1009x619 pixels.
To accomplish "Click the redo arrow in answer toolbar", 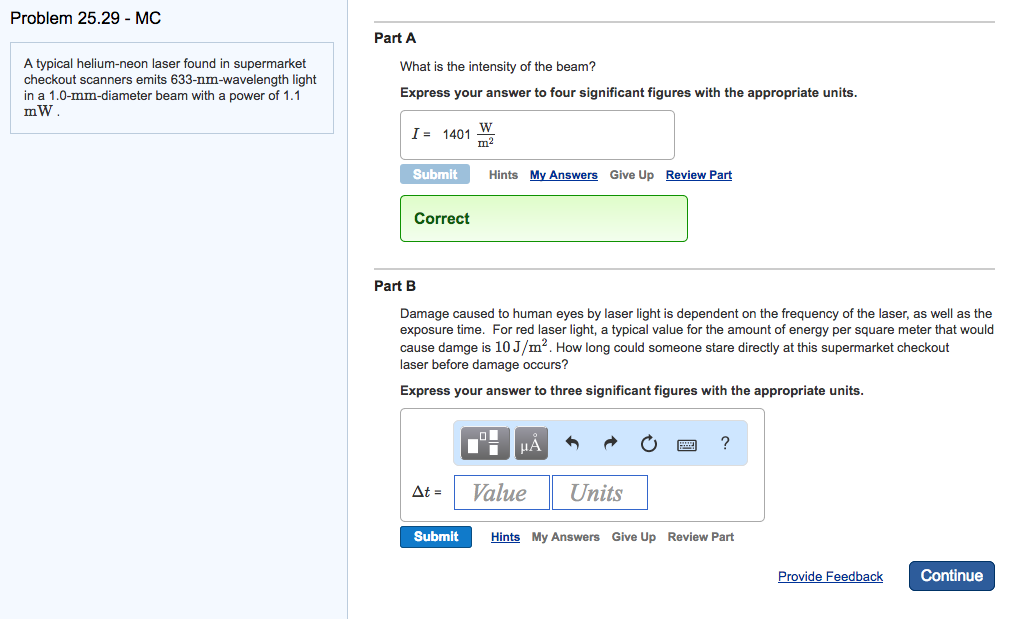I will point(611,443).
